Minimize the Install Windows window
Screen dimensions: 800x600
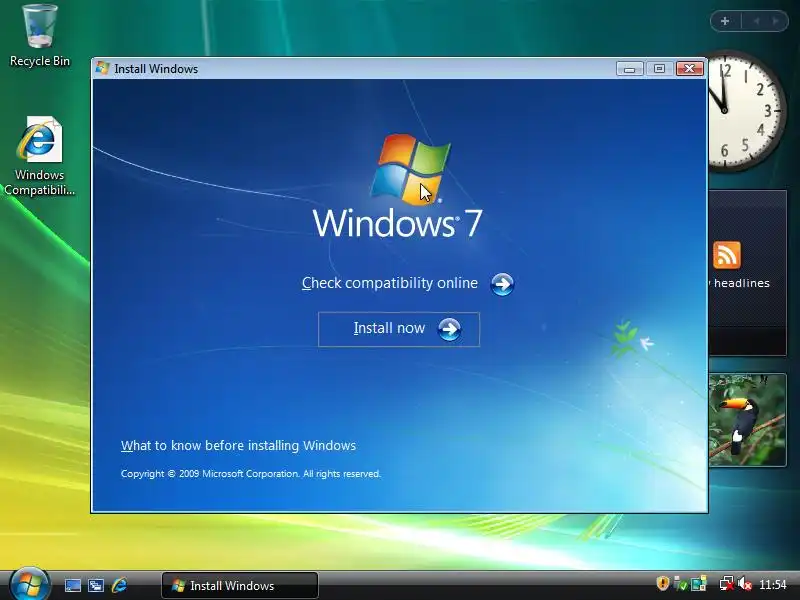point(629,68)
